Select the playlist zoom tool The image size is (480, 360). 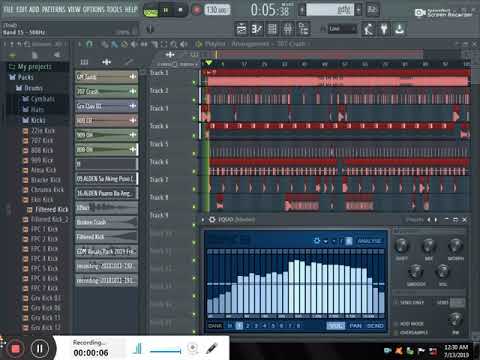[173, 44]
